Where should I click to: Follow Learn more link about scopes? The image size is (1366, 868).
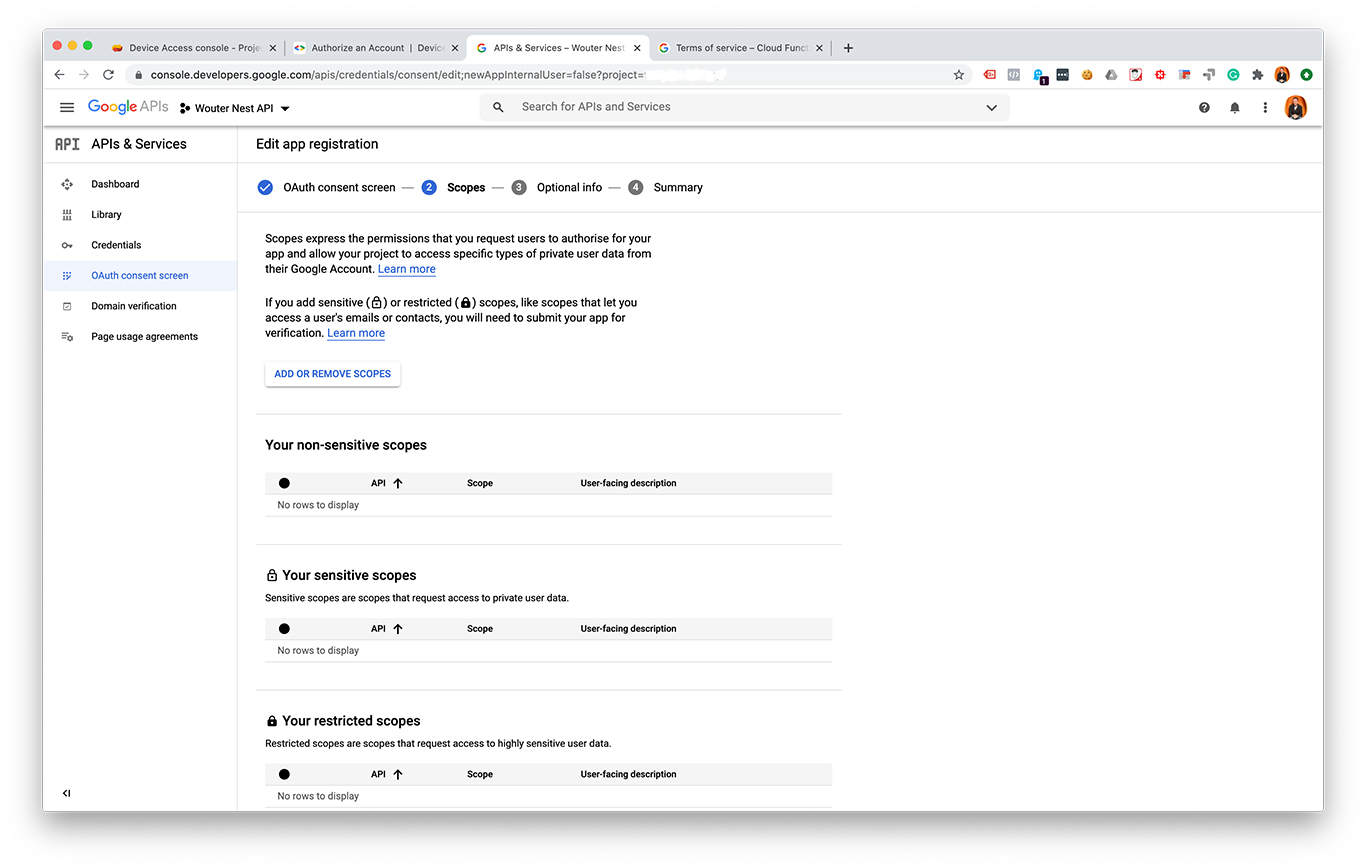407,269
